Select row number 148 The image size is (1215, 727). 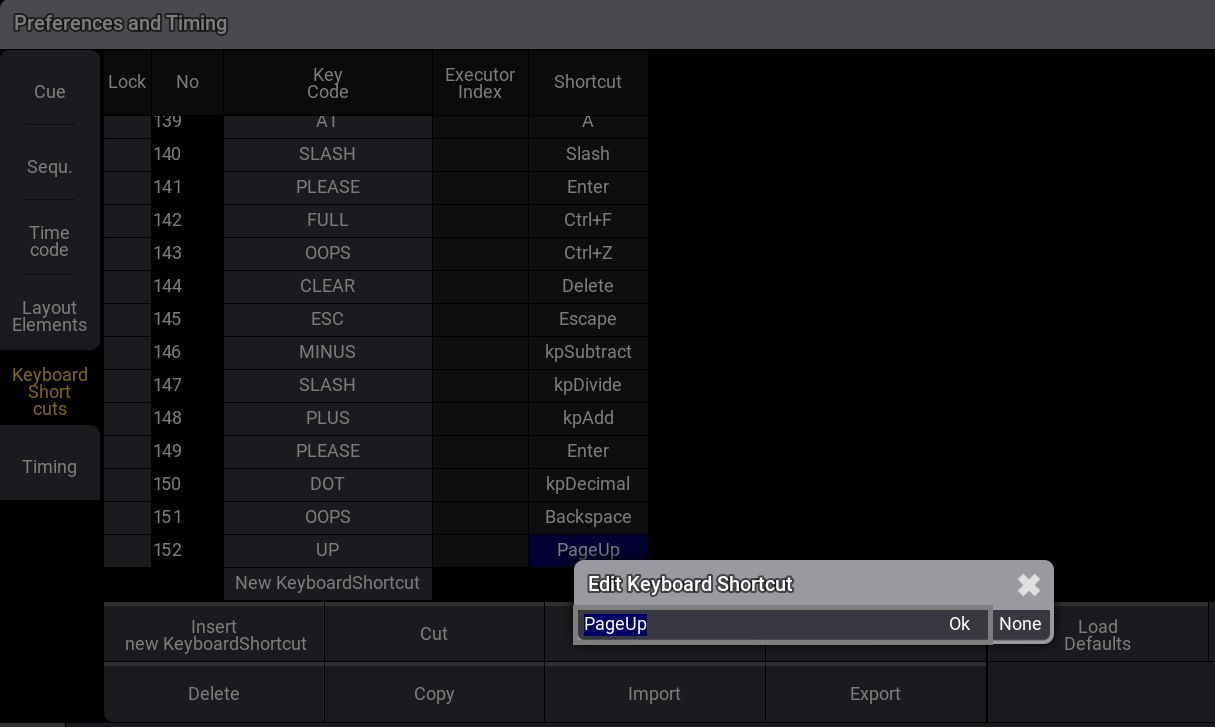pos(187,418)
